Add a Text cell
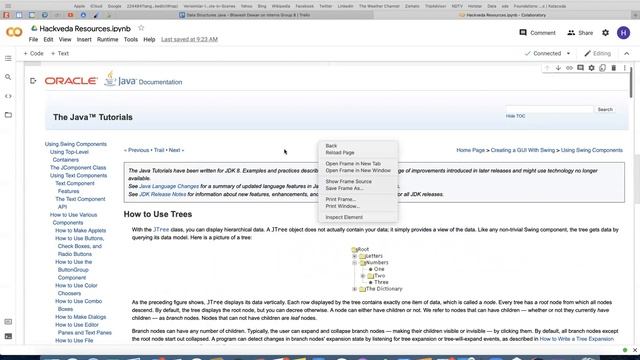This screenshot has height=360, width=640. (x=60, y=53)
